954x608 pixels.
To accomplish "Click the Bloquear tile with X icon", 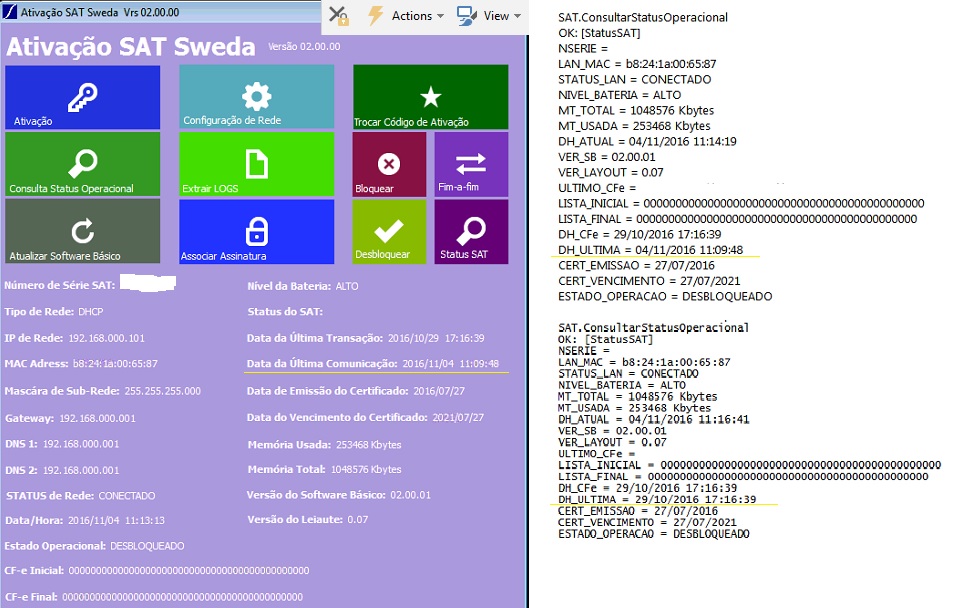I will (389, 164).
